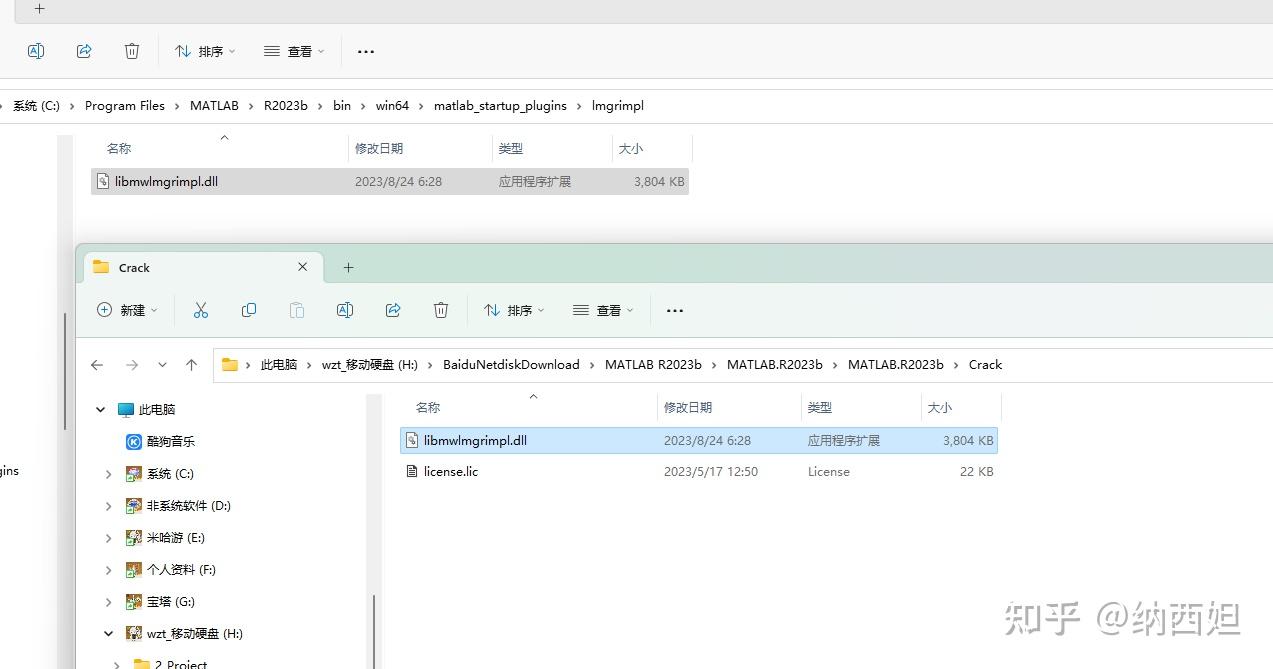Copy the selected file using the copy icon

coord(249,310)
